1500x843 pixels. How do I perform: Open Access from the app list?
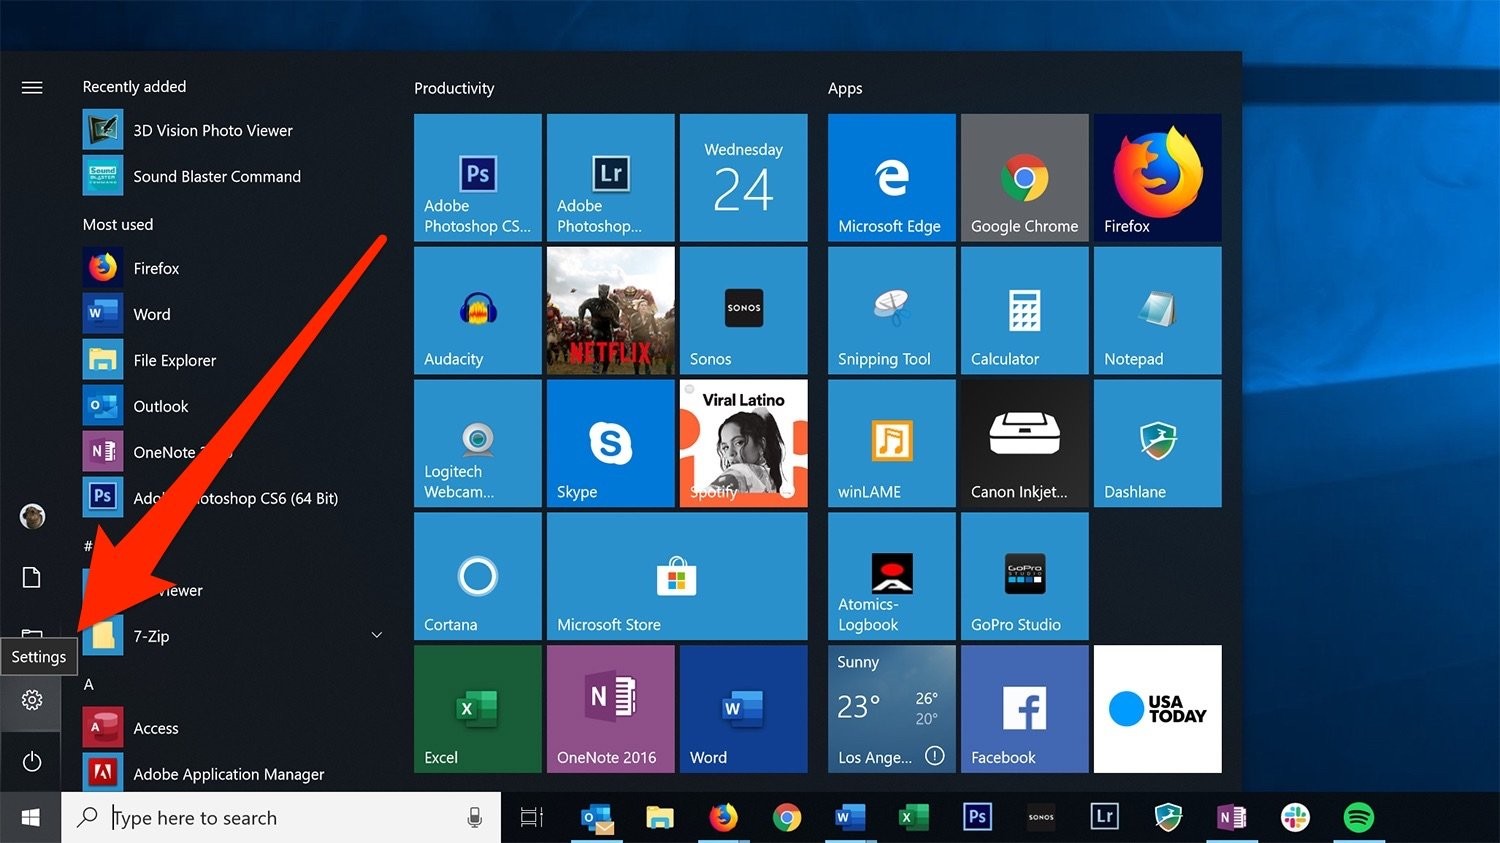coord(131,728)
